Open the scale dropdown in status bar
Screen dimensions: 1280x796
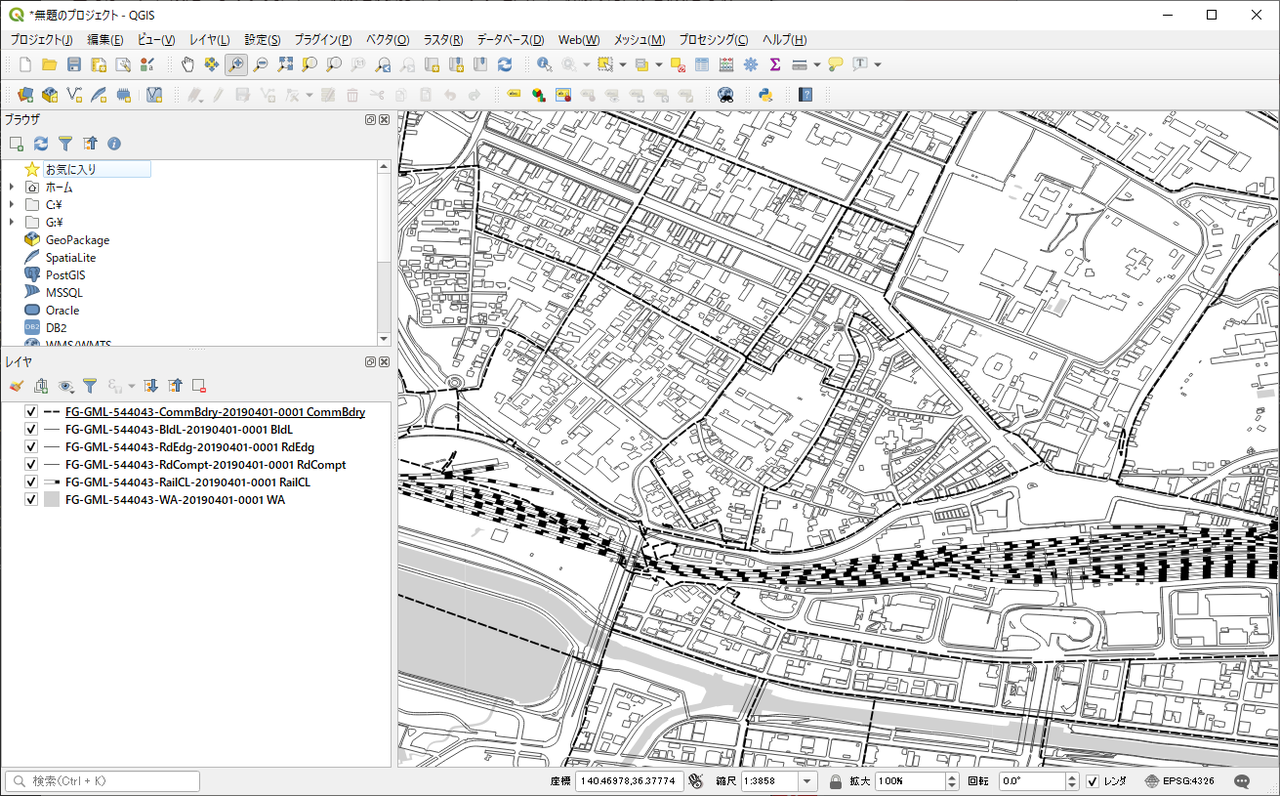click(808, 781)
